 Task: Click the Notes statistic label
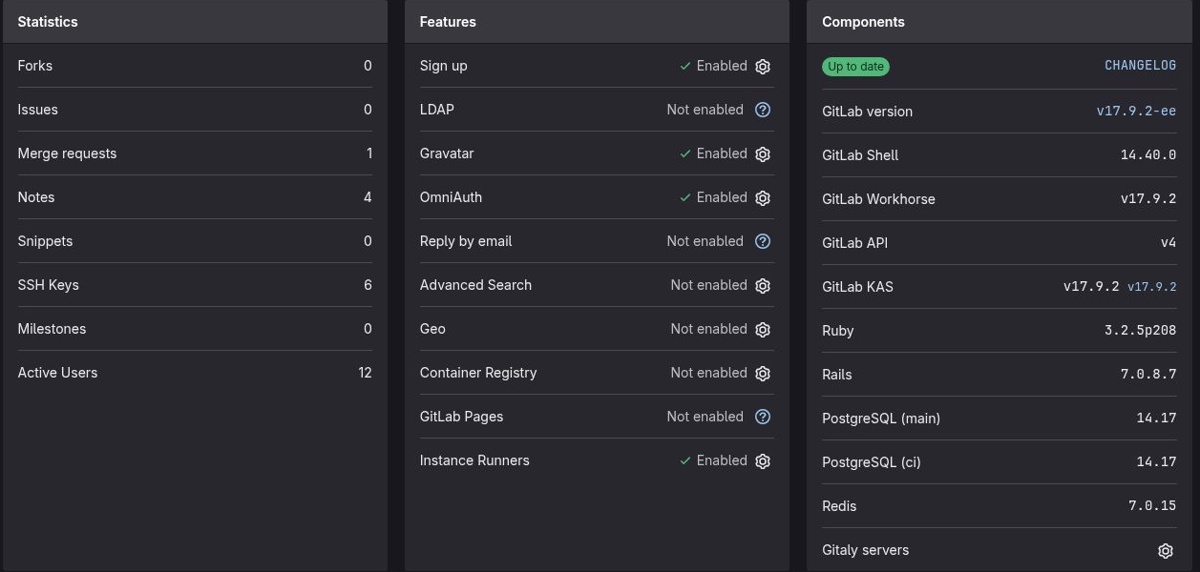(36, 198)
